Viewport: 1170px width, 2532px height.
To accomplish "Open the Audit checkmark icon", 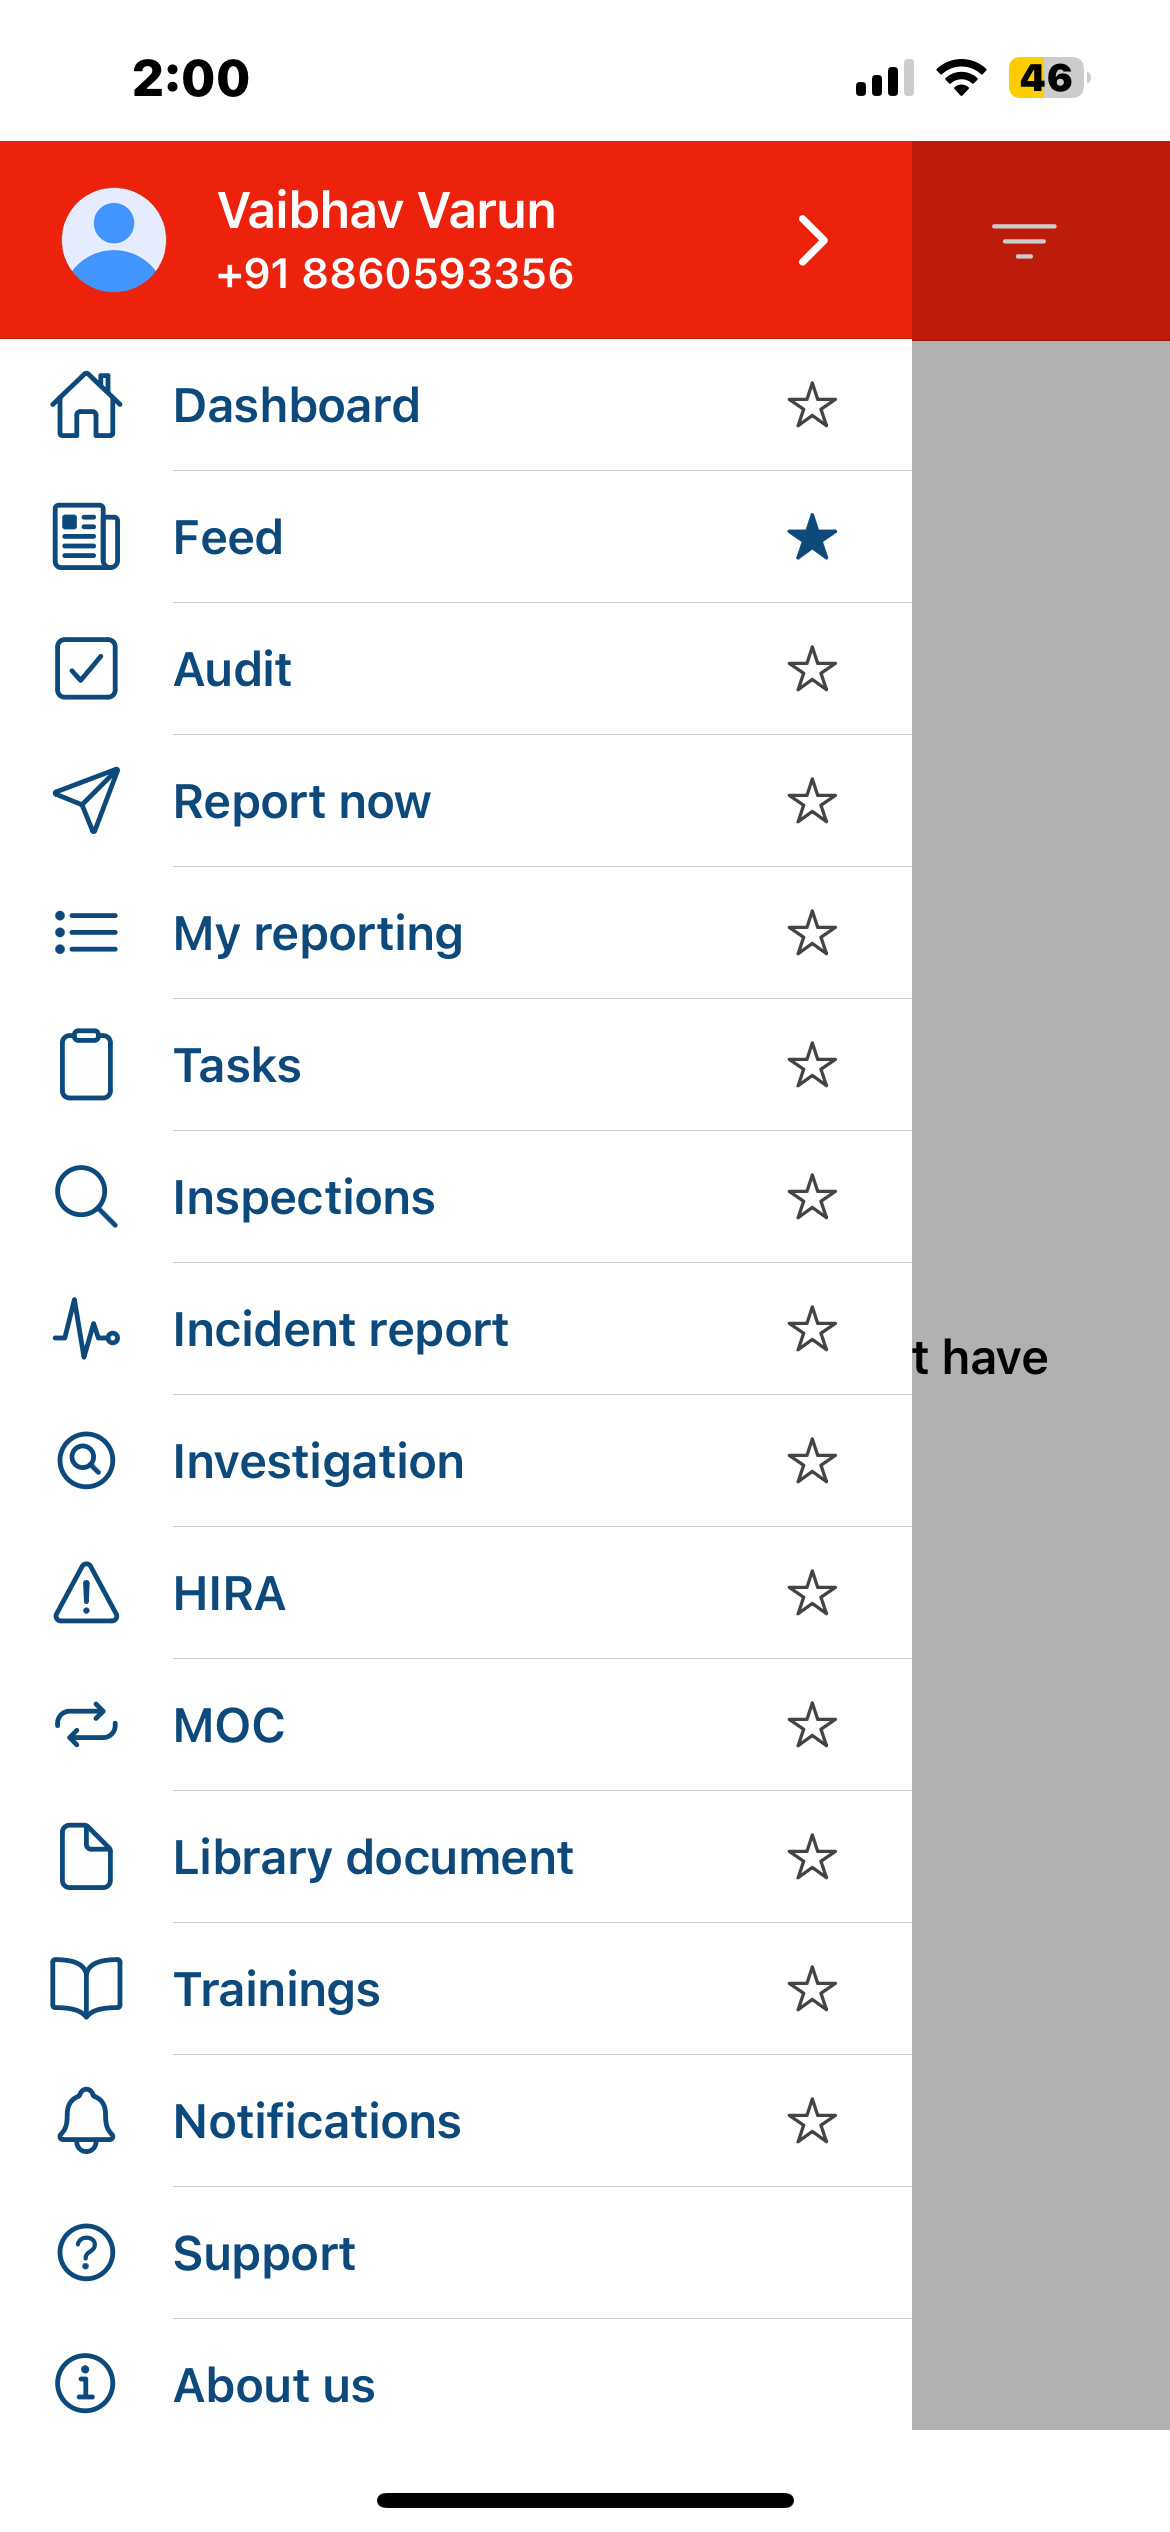I will [x=86, y=669].
